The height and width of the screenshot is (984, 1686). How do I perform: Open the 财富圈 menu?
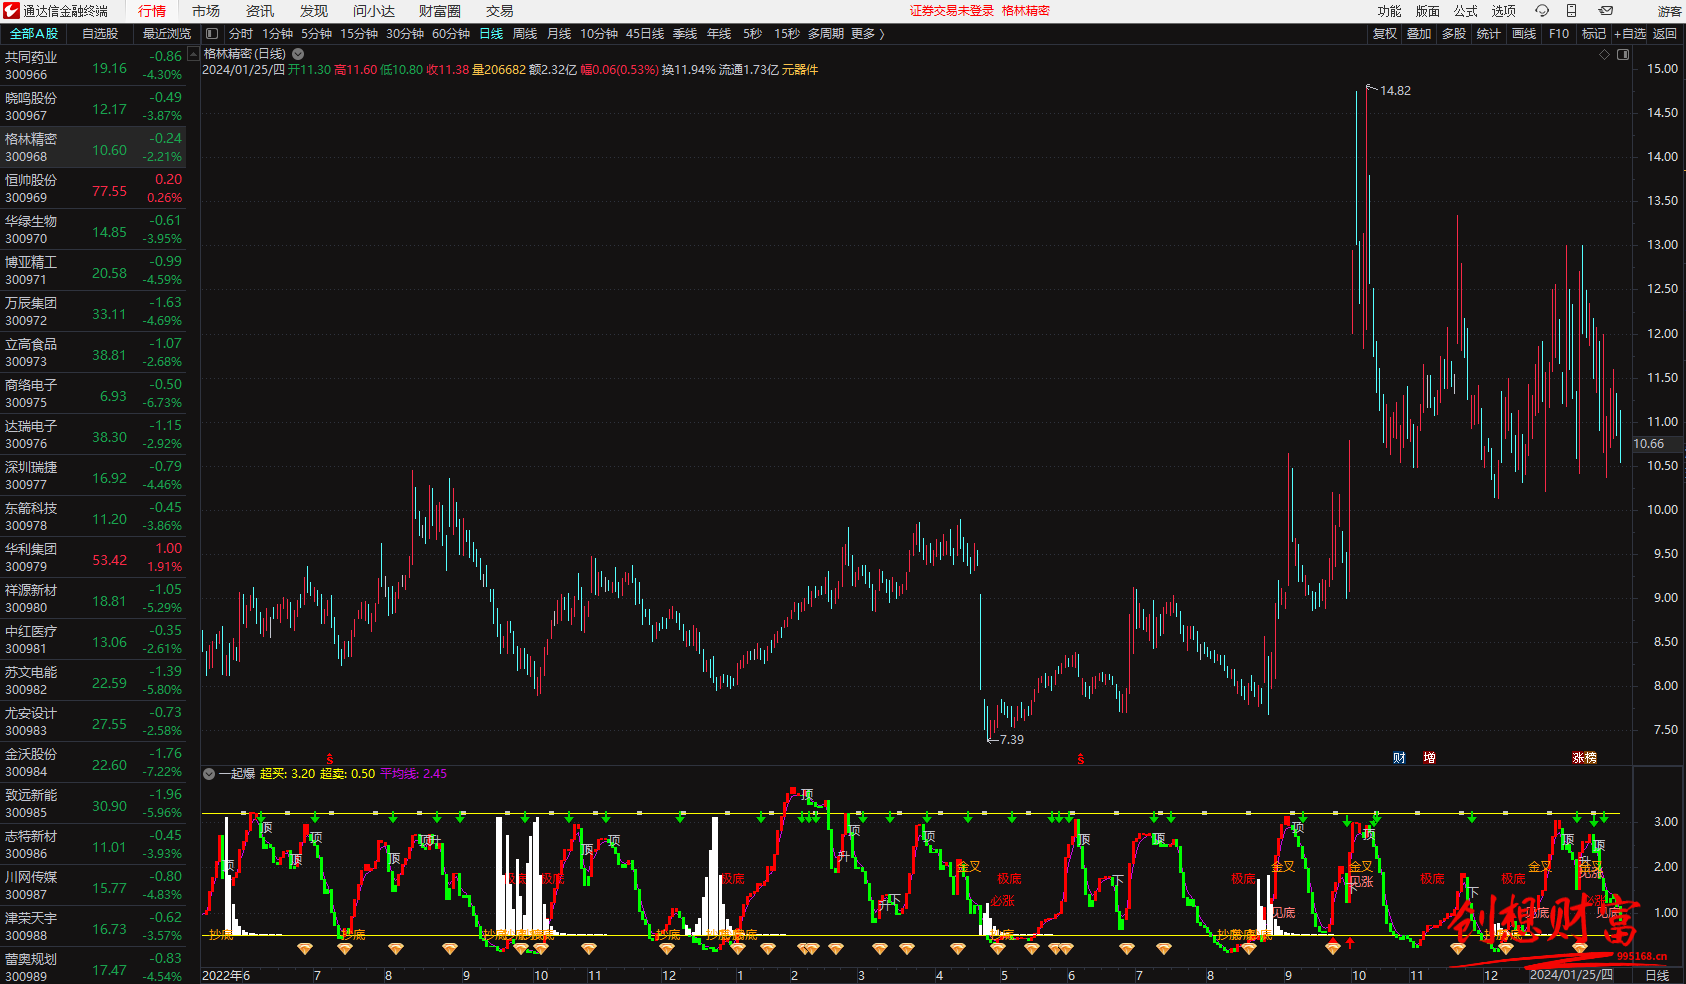click(440, 11)
